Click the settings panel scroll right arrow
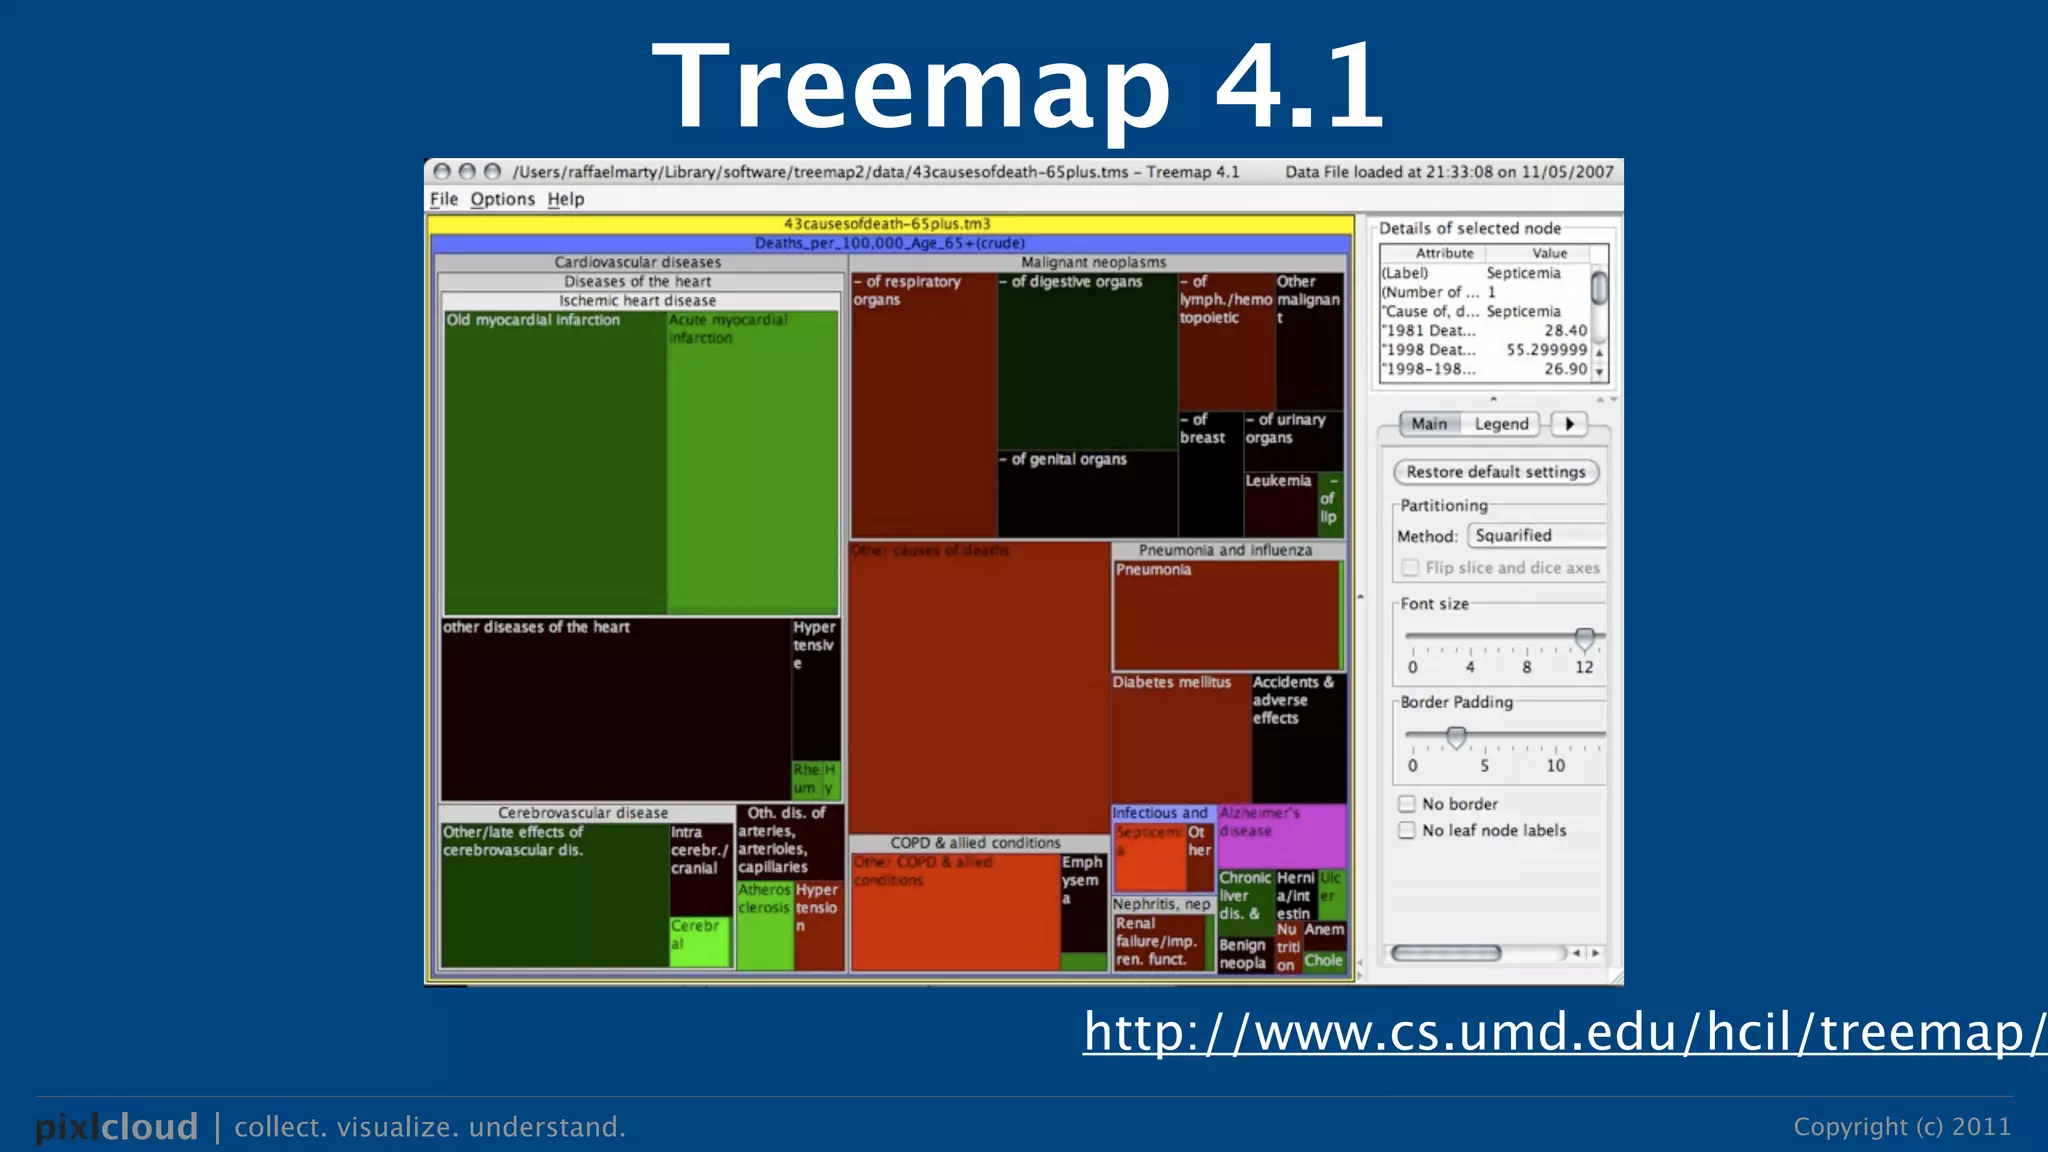This screenshot has height=1152, width=2048. [1595, 953]
